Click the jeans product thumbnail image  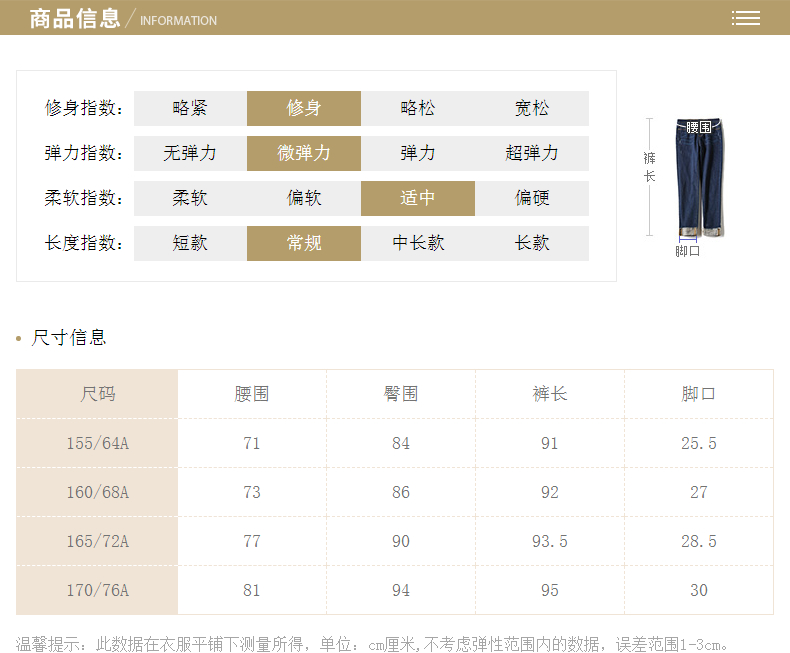point(701,178)
